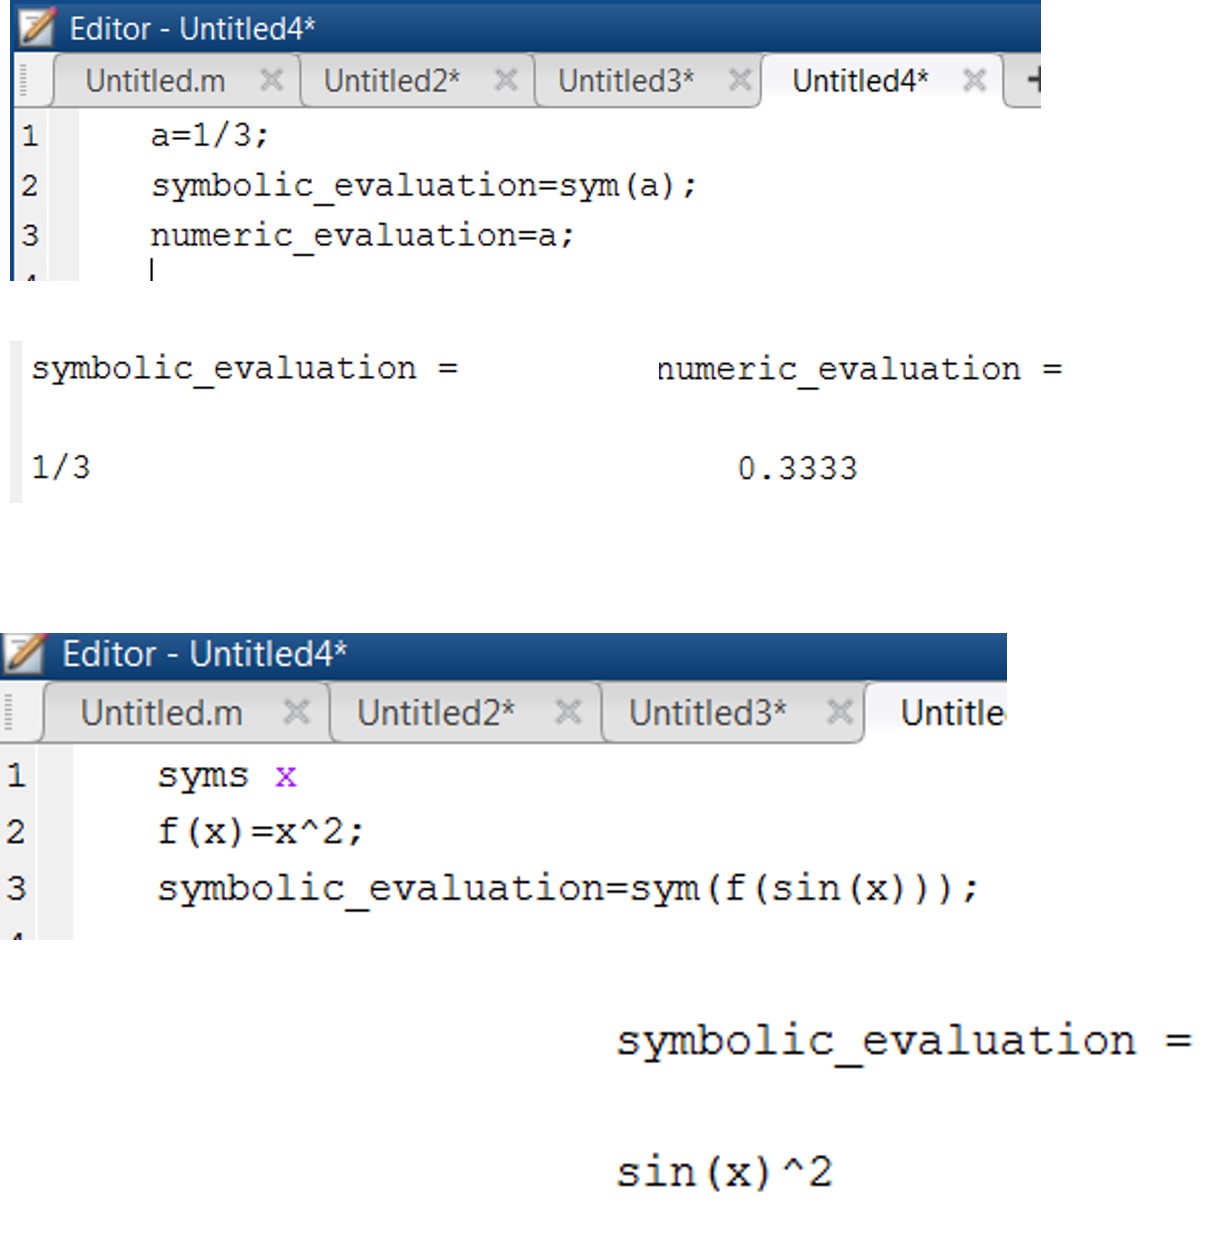Click the tab bar drag handle in top editor
The height and width of the screenshot is (1249, 1217).
click(x=23, y=80)
